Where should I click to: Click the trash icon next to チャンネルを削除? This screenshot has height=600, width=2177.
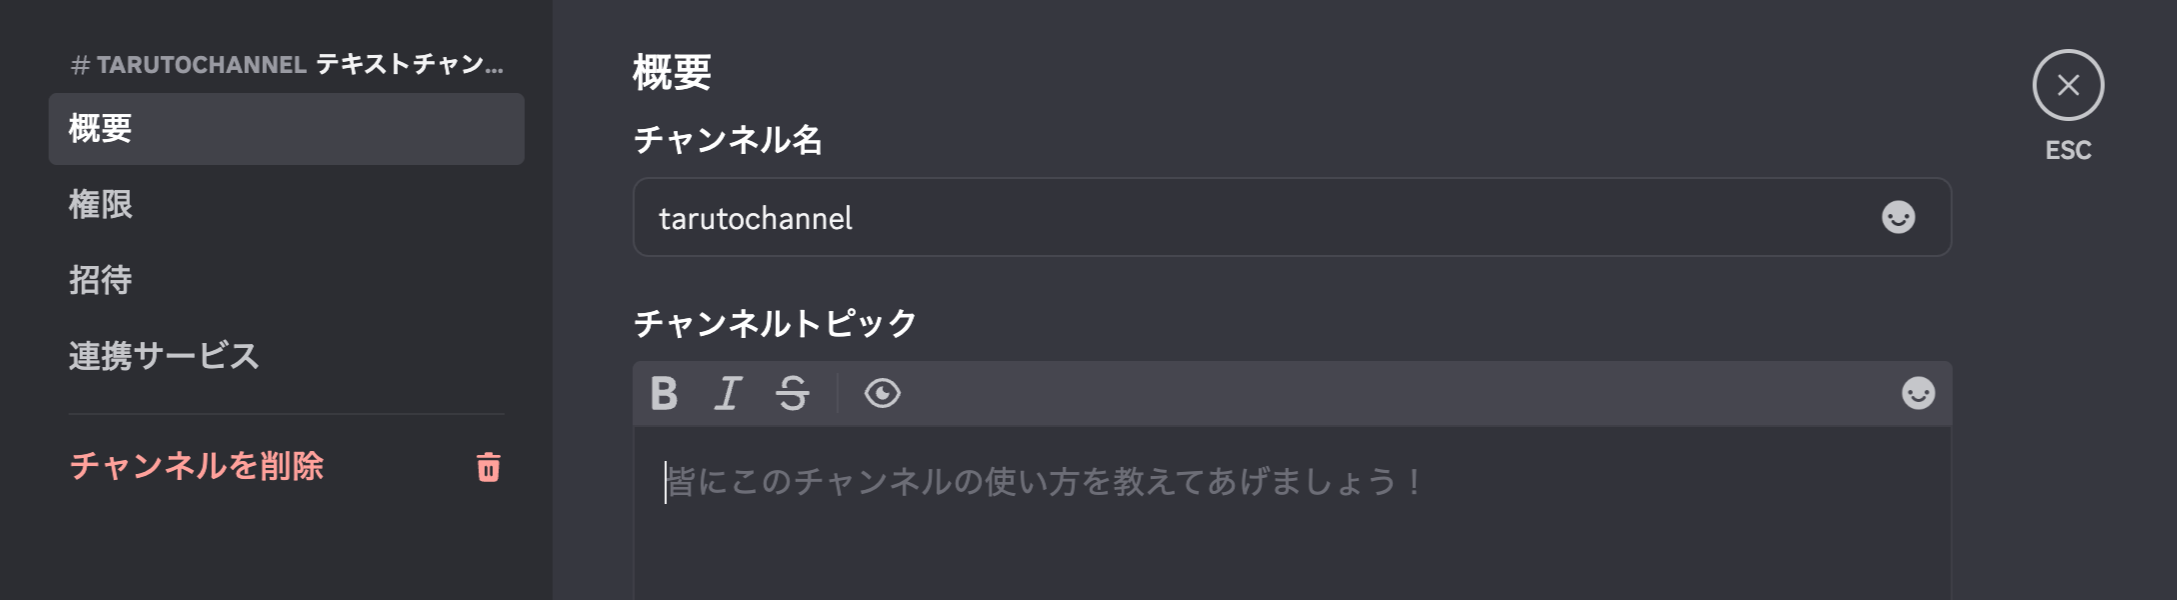(487, 467)
